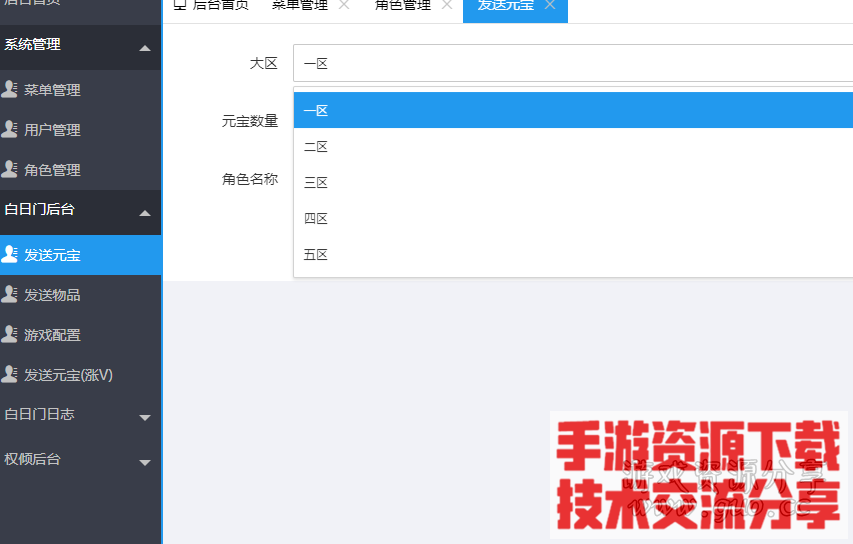
Task: Click monitor icon on 后台首页 tab
Action: (x=180, y=5)
